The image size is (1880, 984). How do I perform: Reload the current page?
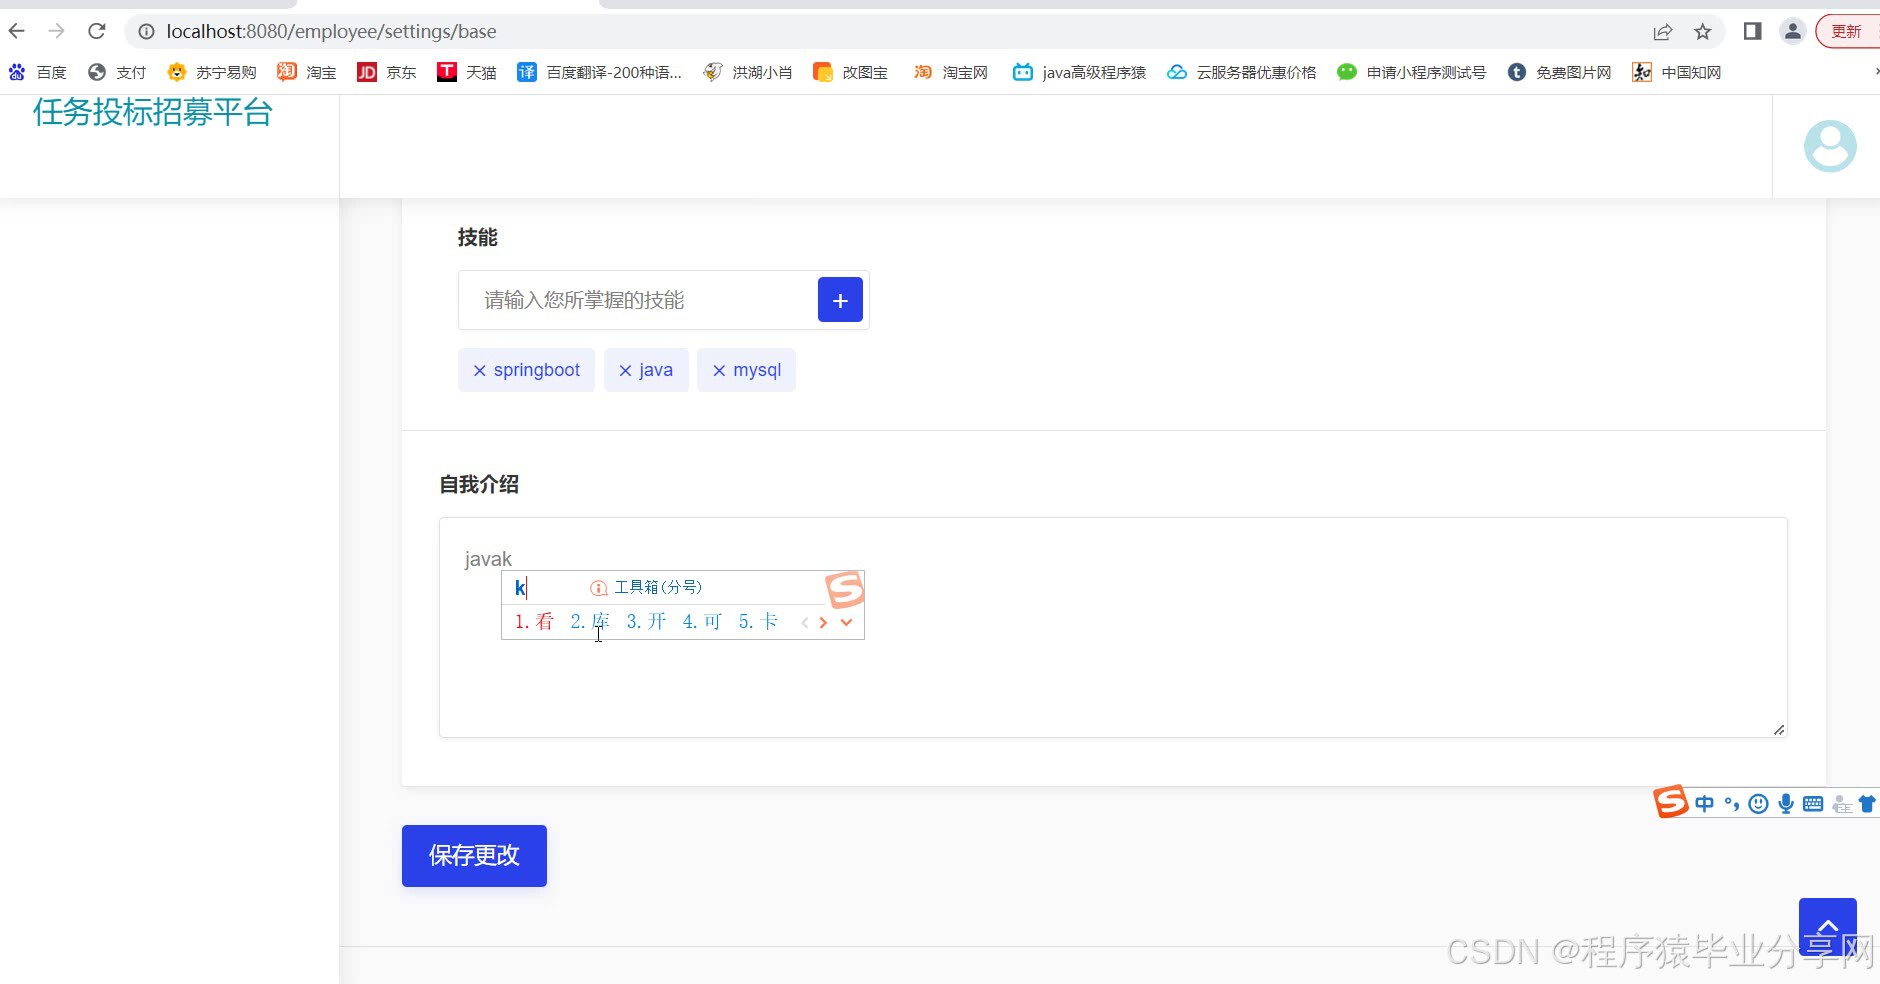tap(97, 31)
